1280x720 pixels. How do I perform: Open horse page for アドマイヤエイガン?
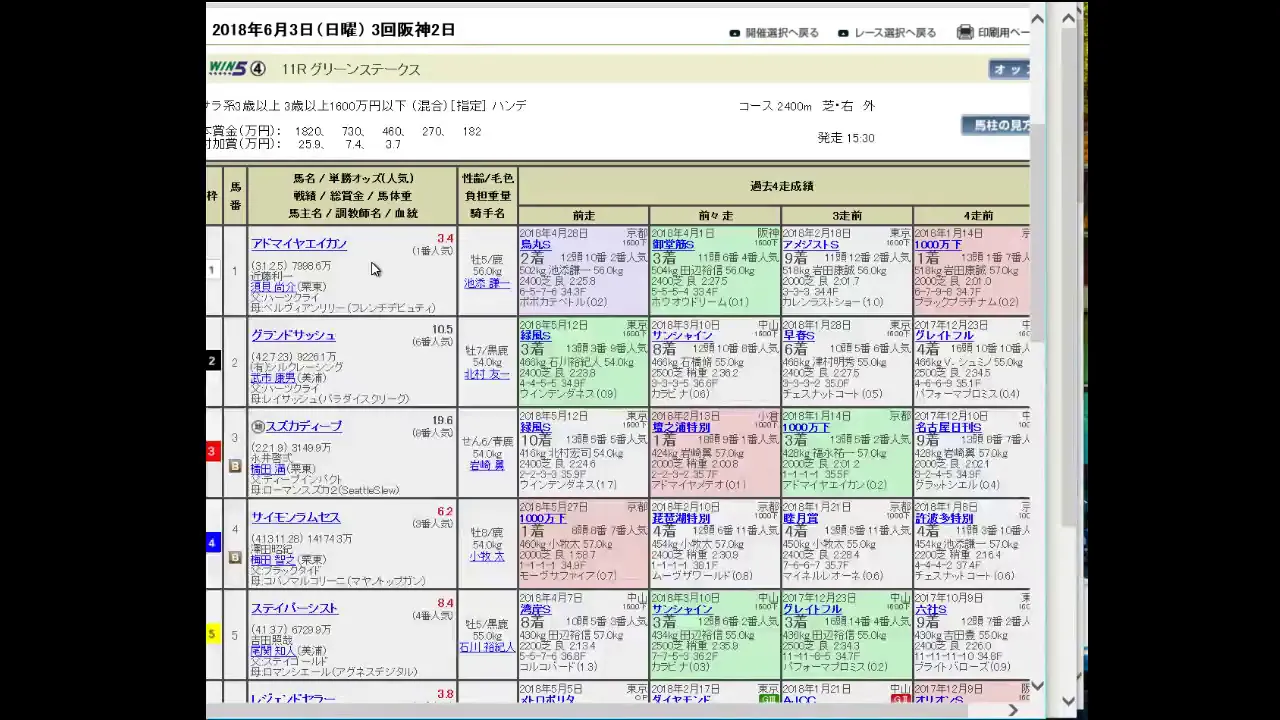click(299, 244)
